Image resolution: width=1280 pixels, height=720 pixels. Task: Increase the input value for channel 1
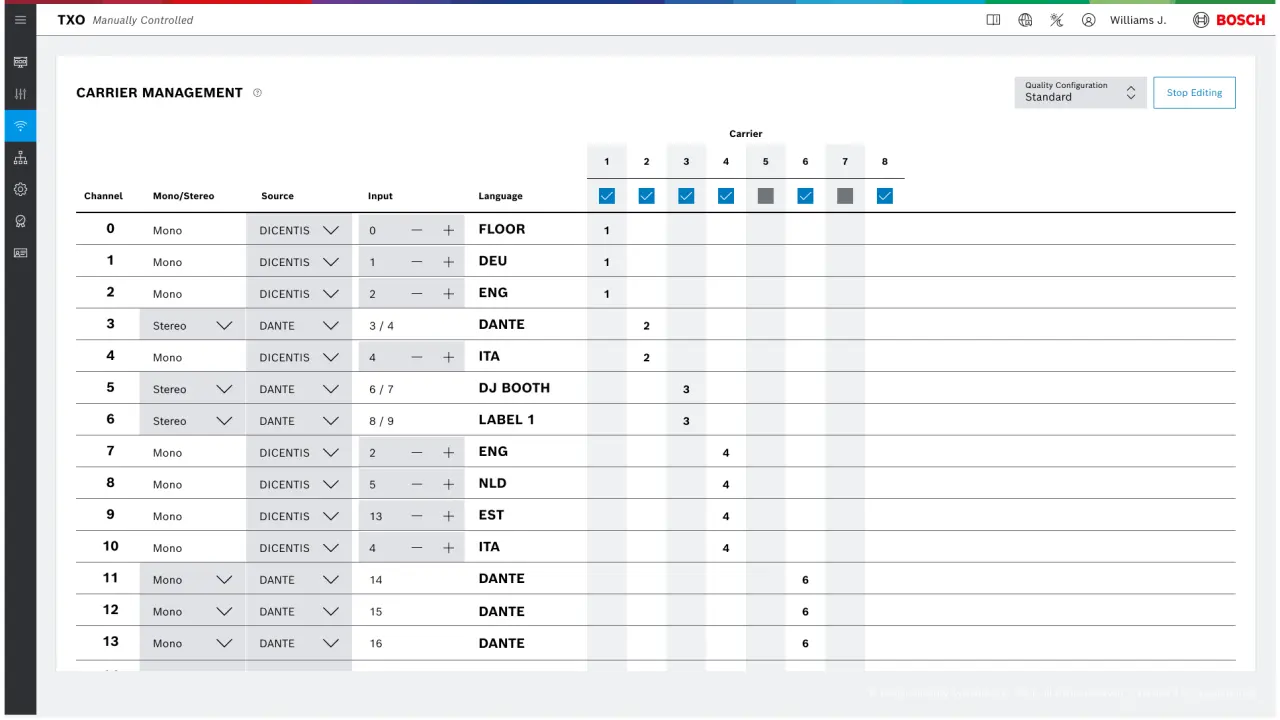point(449,262)
